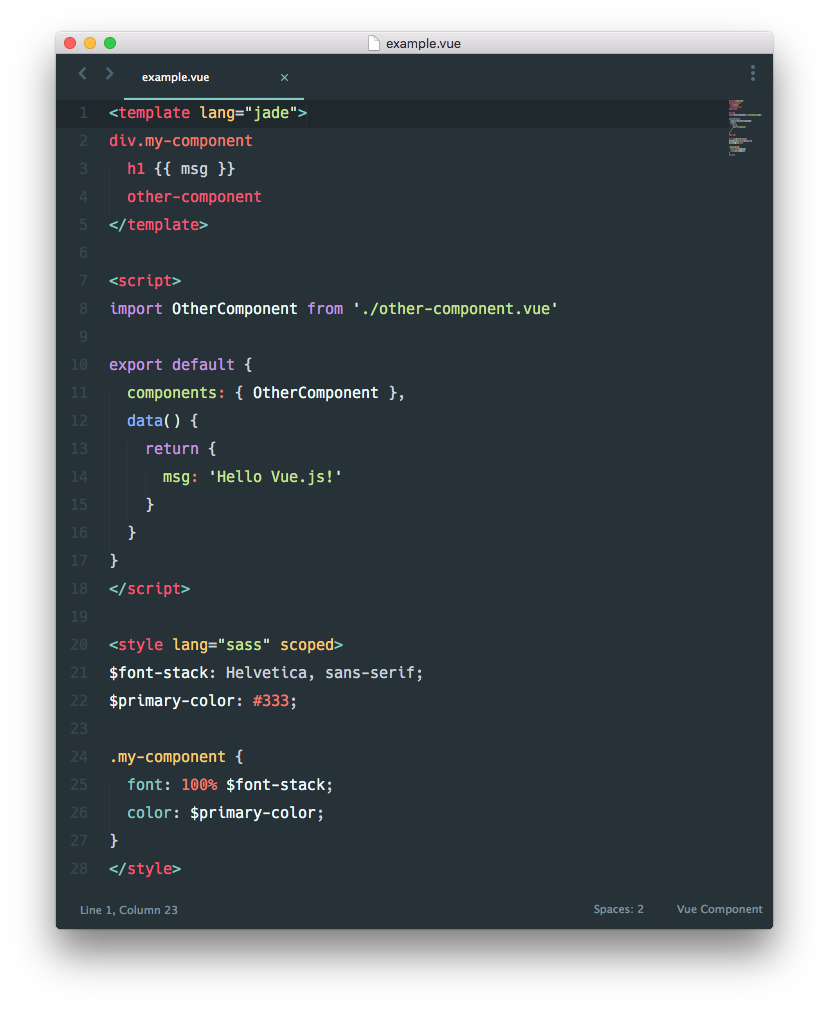Open the Vue Component syntax selector
The image size is (829, 1009).
point(719,909)
